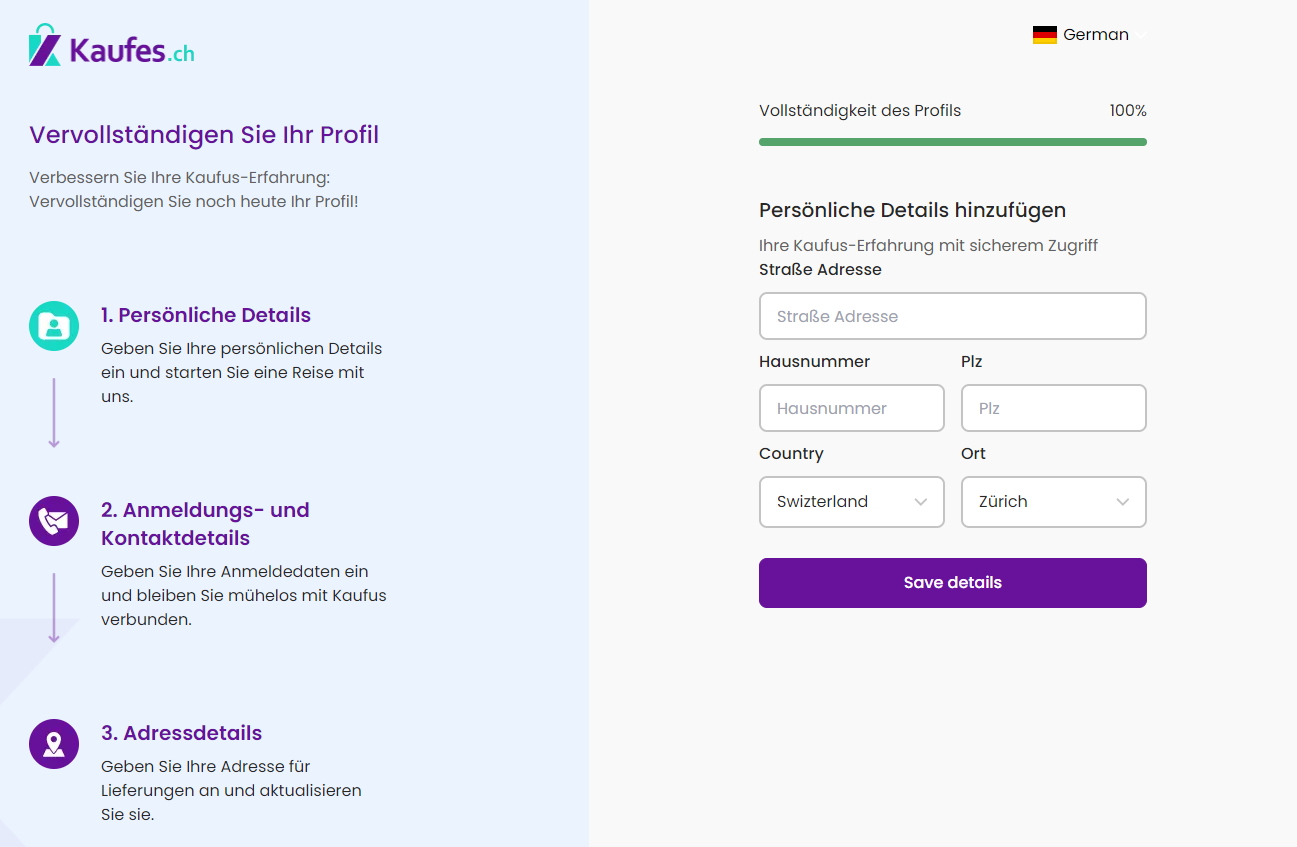Select the Persönliche Details folder icon

(x=54, y=326)
